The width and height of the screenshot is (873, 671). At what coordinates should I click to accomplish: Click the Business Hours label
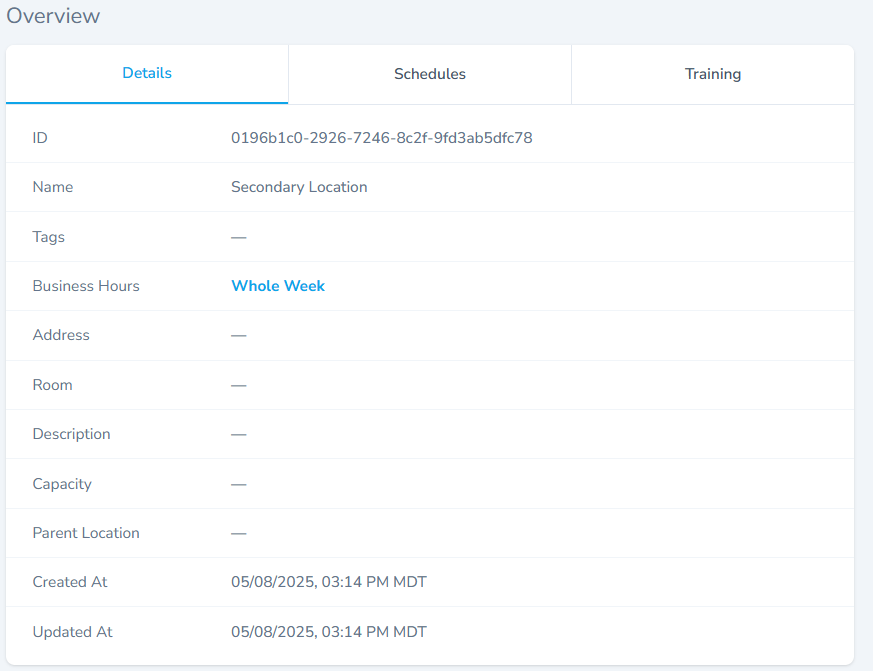(x=86, y=286)
